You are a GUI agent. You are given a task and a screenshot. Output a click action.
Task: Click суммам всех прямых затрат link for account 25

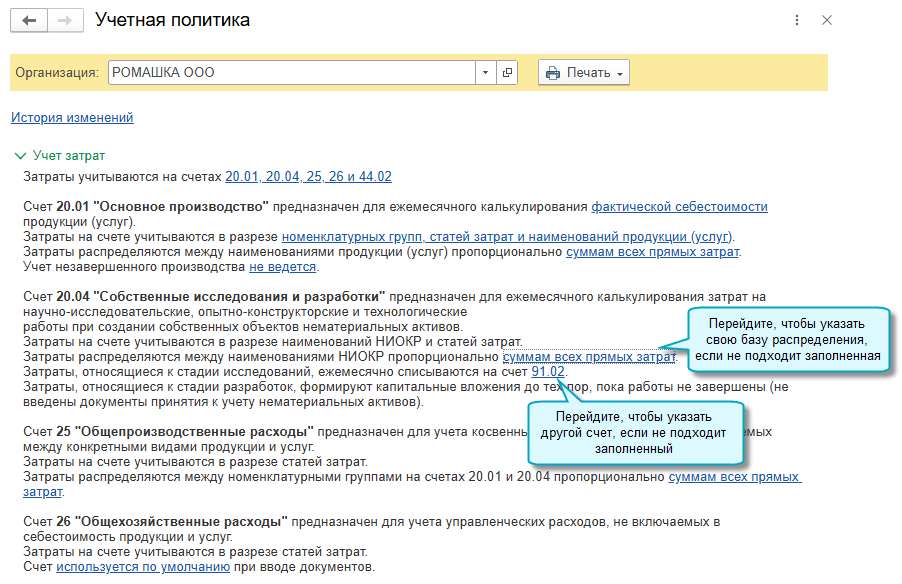tap(733, 477)
